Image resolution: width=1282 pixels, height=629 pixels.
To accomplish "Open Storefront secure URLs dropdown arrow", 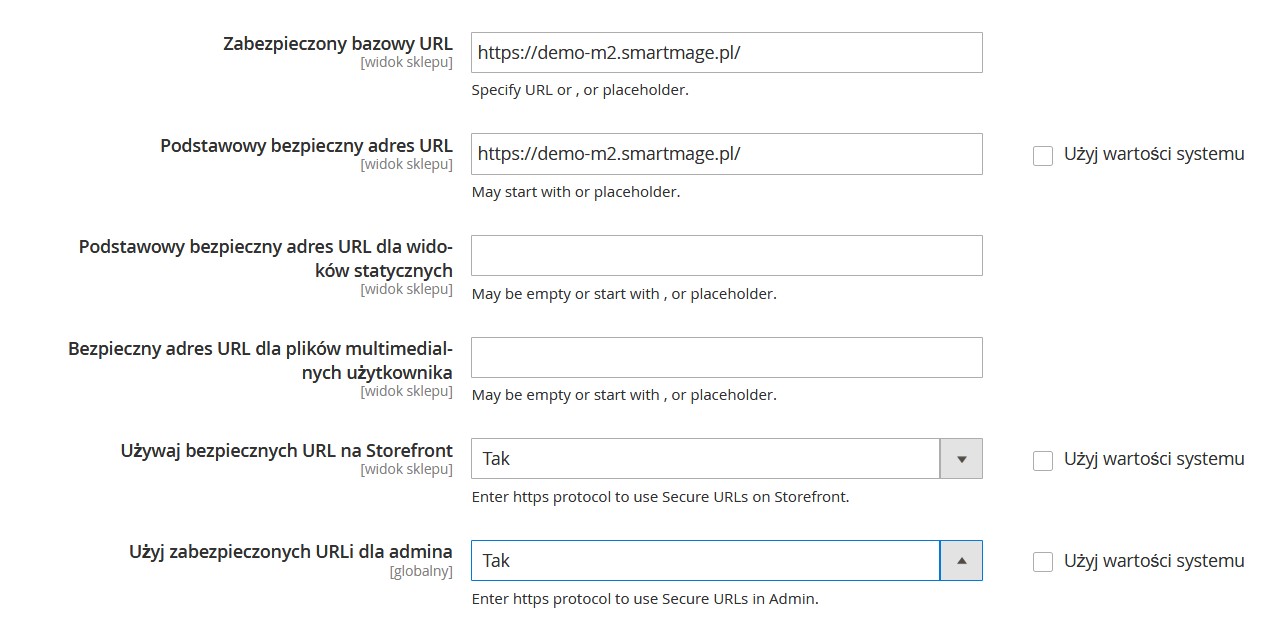I will pos(961,459).
